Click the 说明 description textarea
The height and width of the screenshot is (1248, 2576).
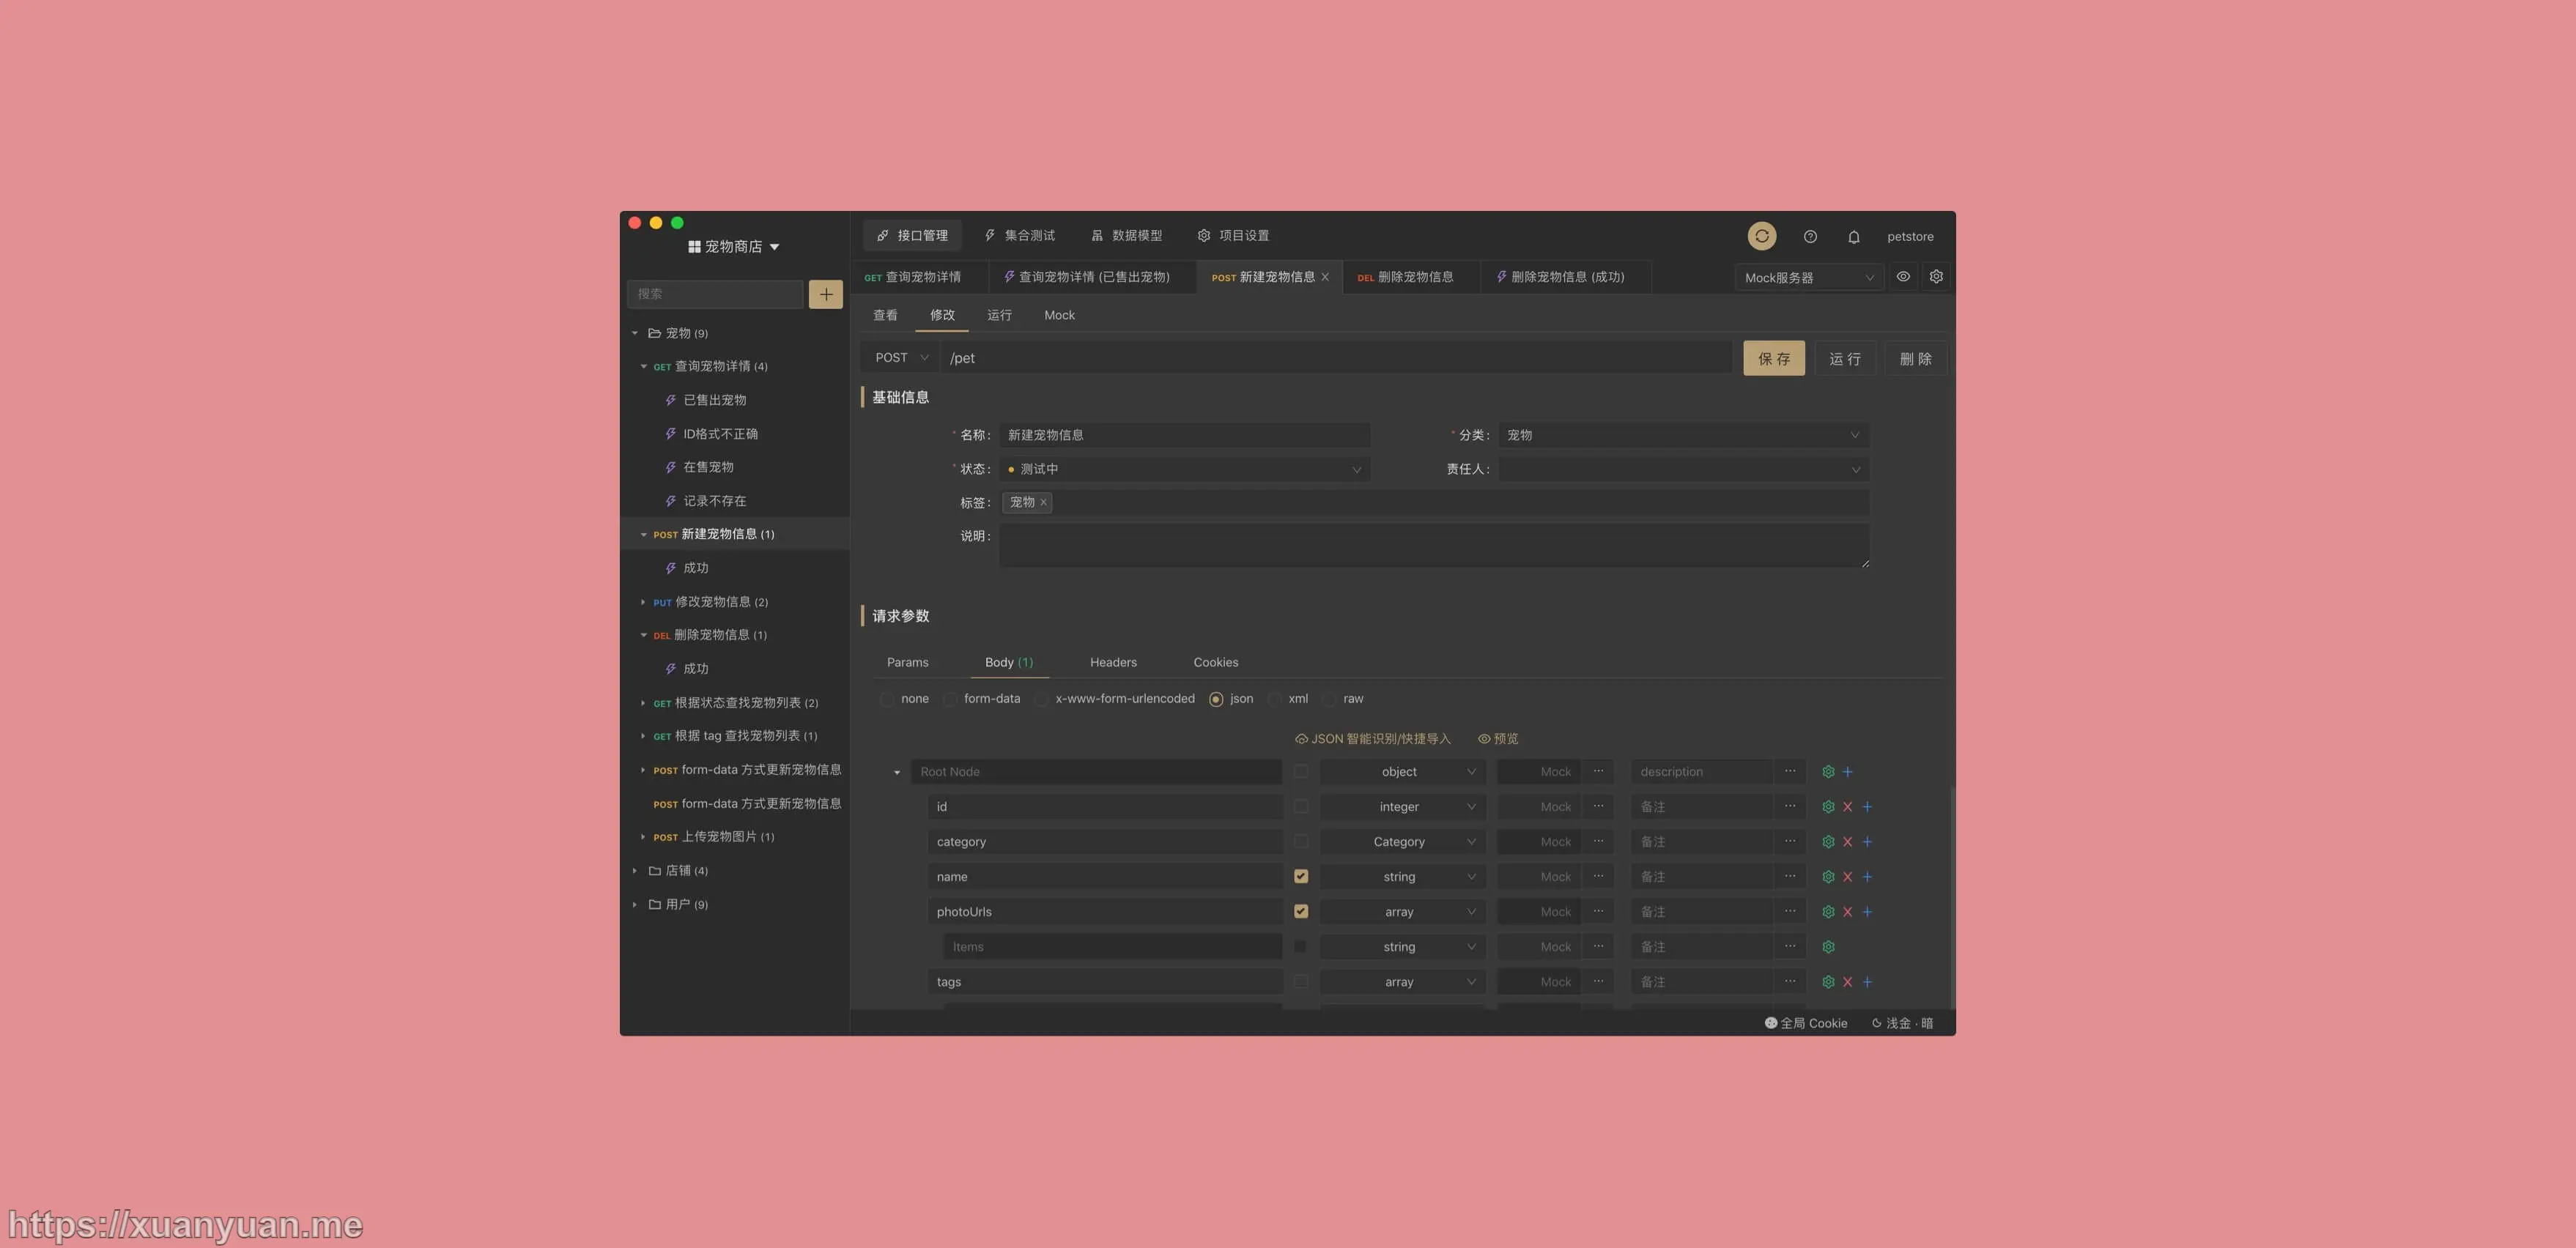click(x=1434, y=546)
